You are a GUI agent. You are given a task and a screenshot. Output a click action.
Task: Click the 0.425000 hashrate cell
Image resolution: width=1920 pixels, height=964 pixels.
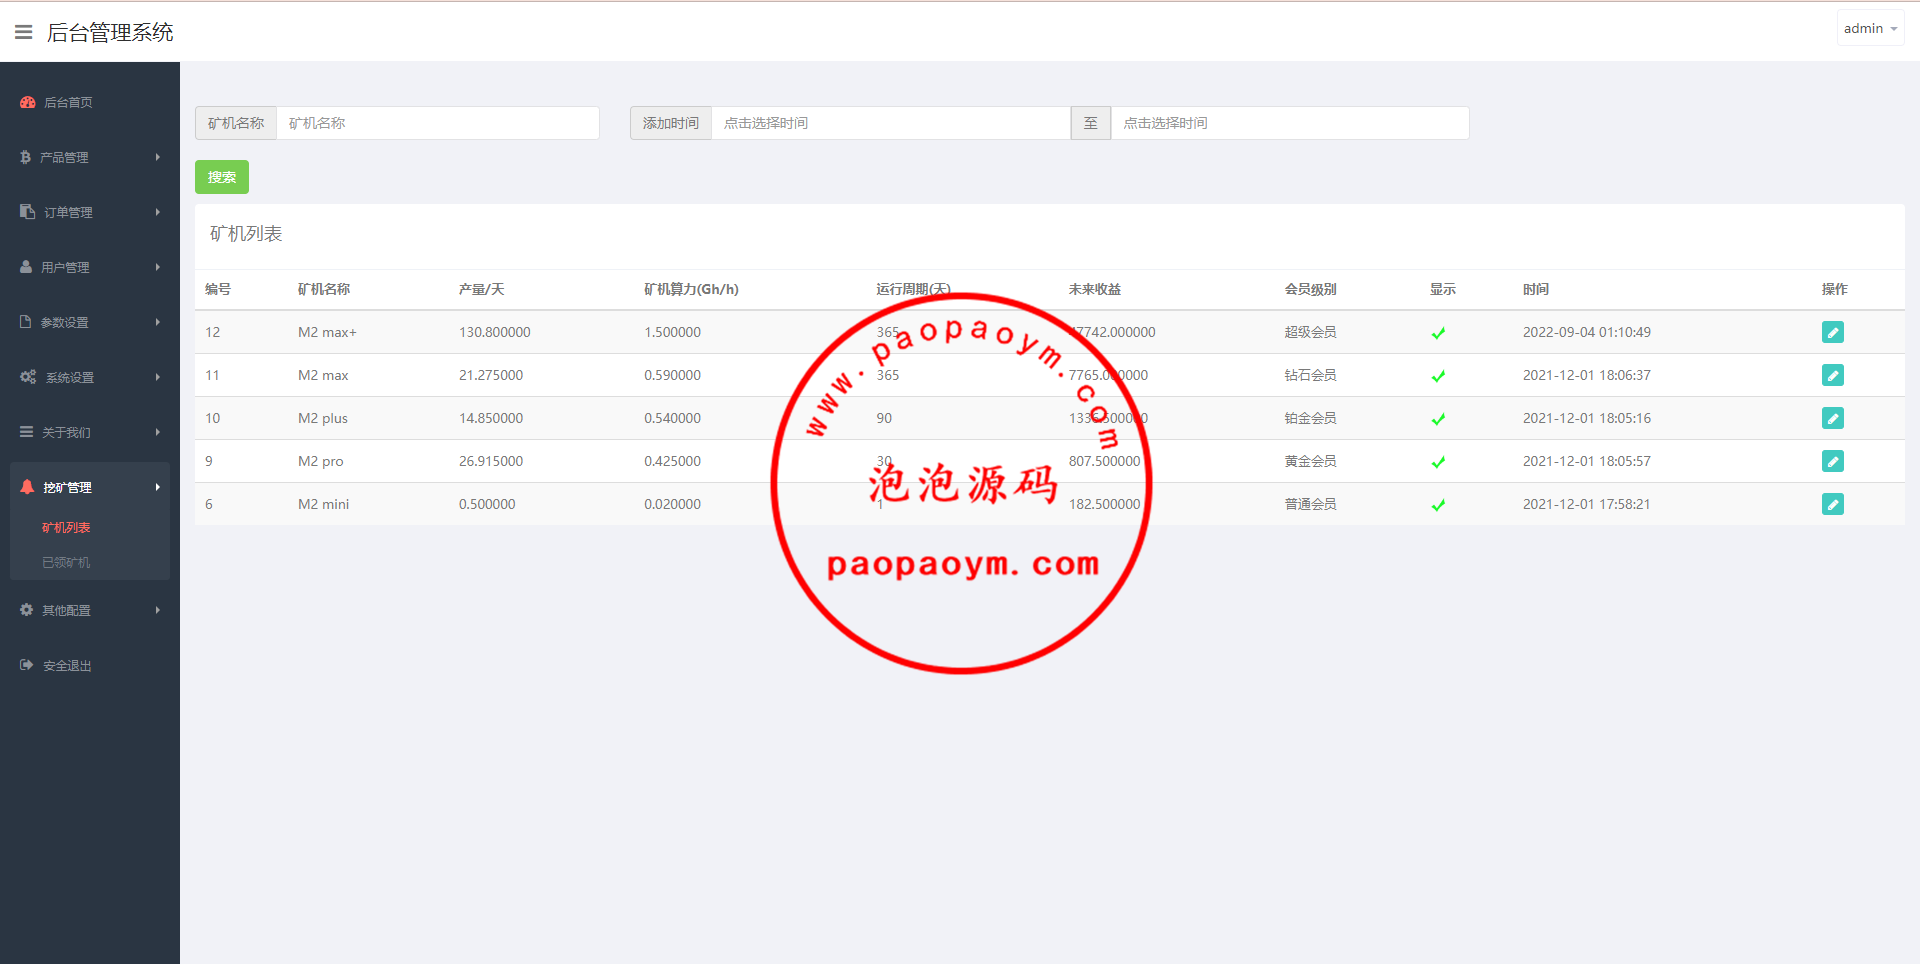[x=672, y=461]
